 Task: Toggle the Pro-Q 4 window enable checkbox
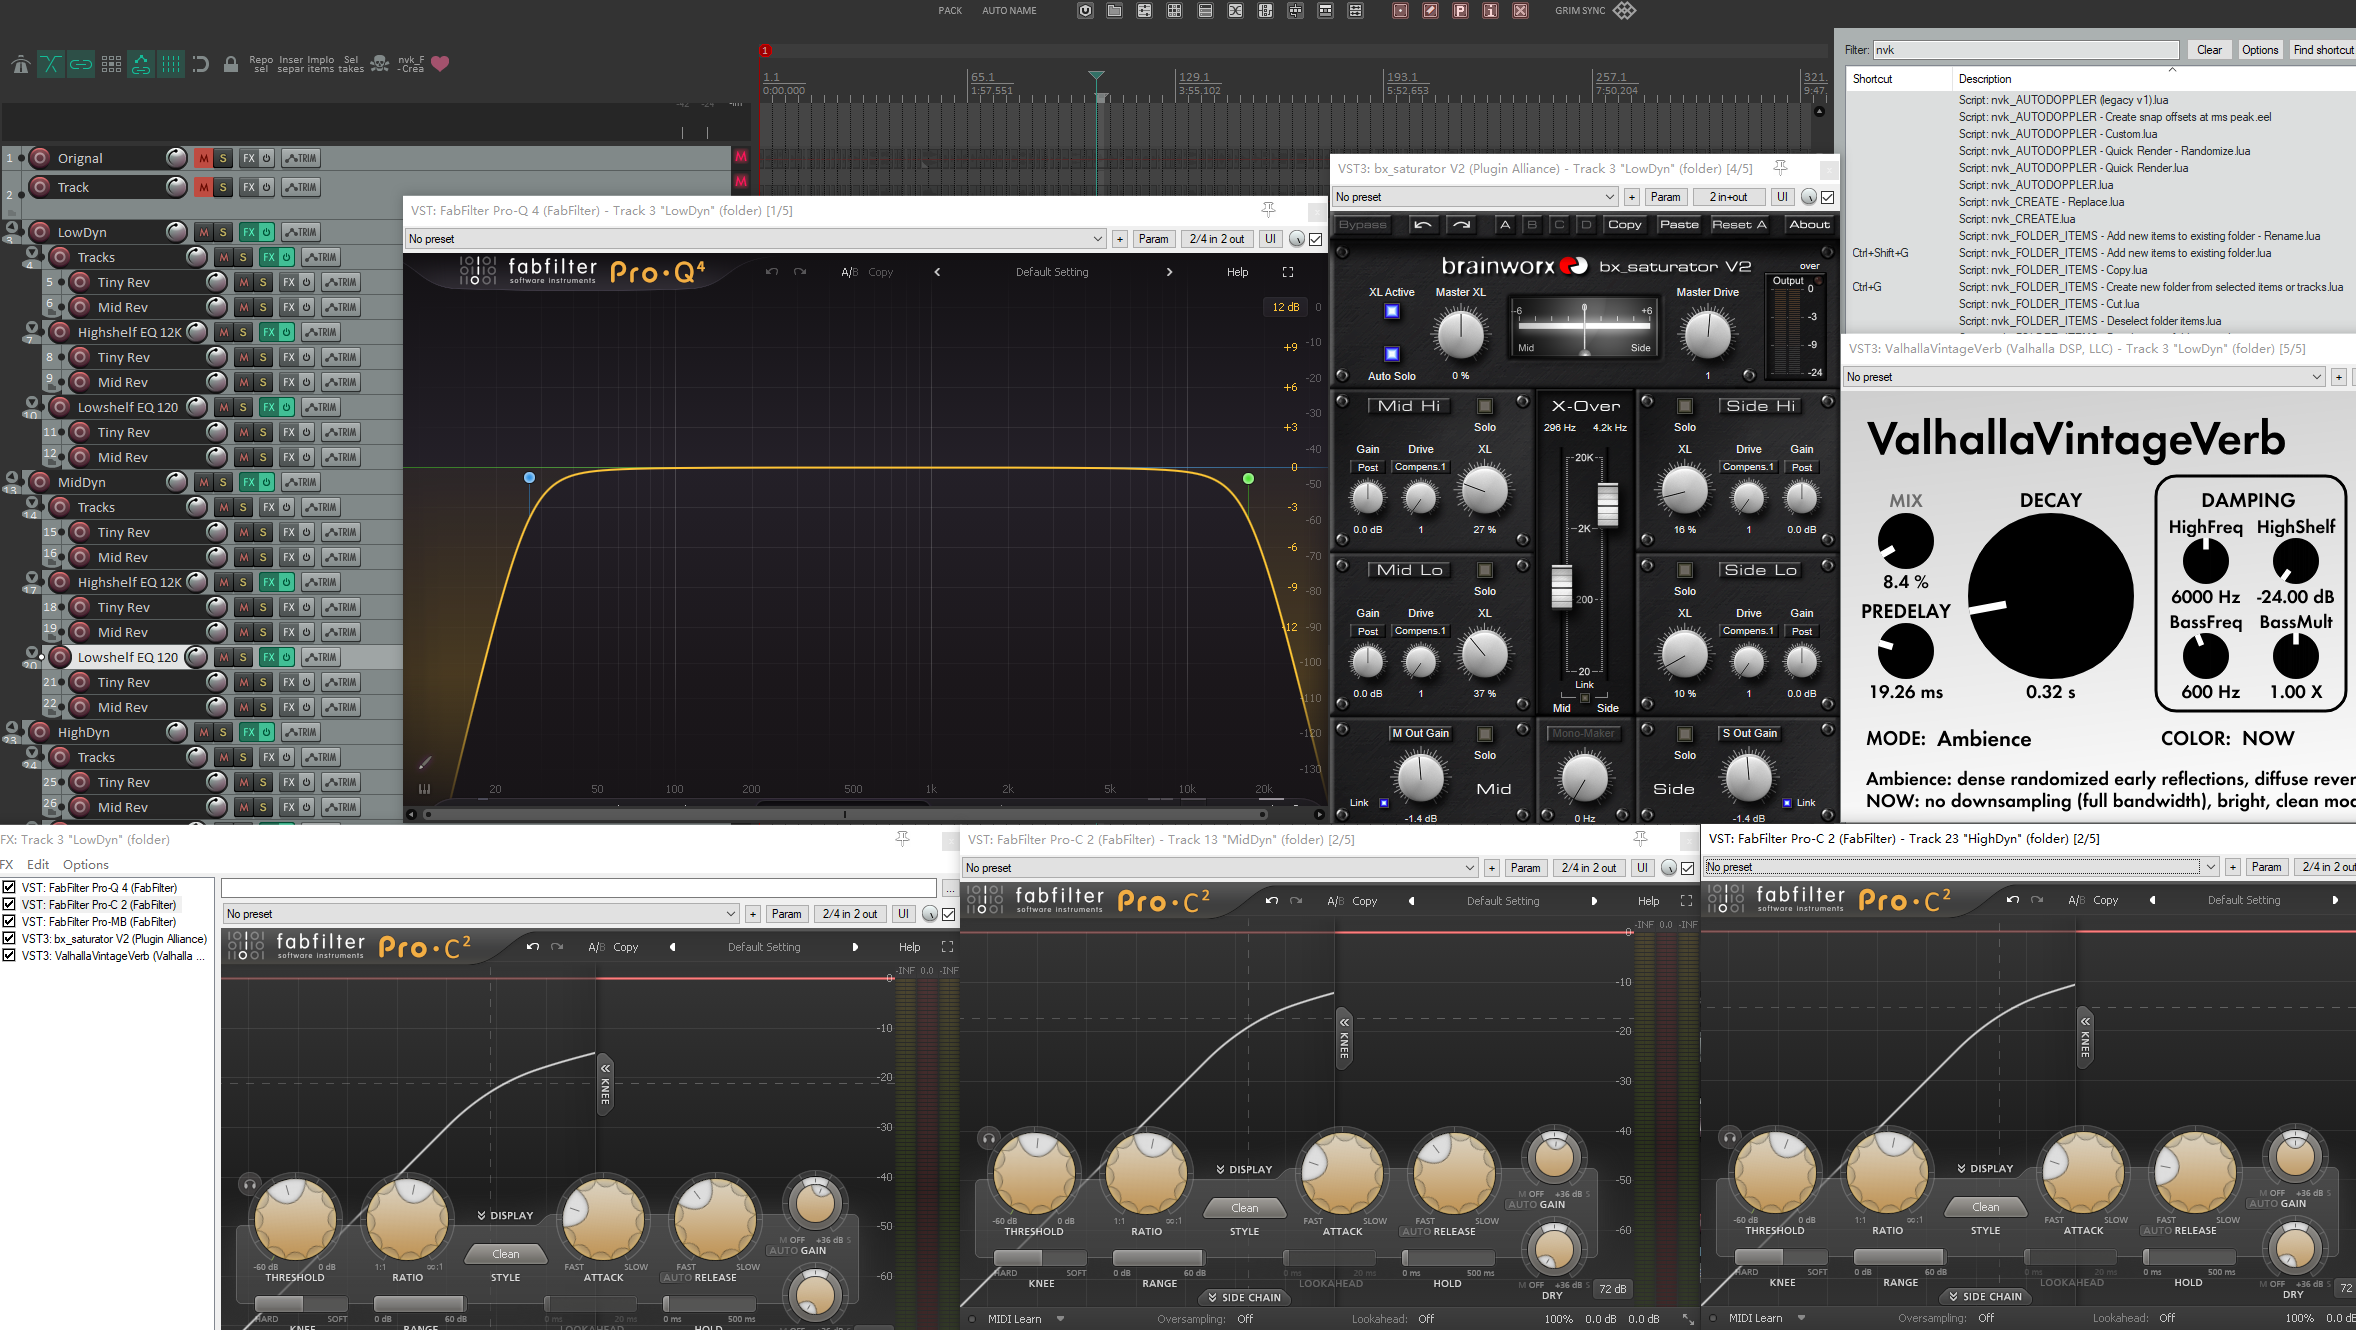point(1316,239)
